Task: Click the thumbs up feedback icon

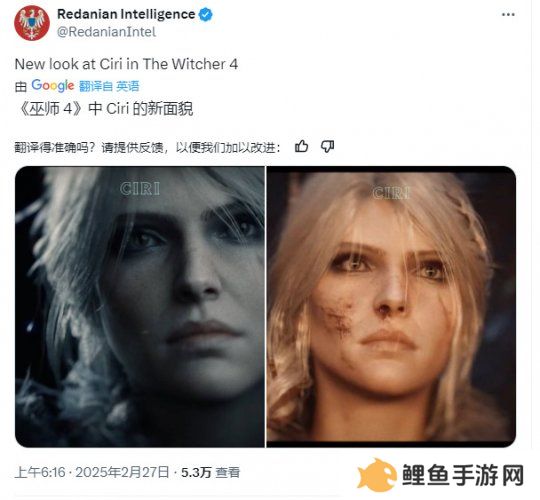Action: [302, 147]
